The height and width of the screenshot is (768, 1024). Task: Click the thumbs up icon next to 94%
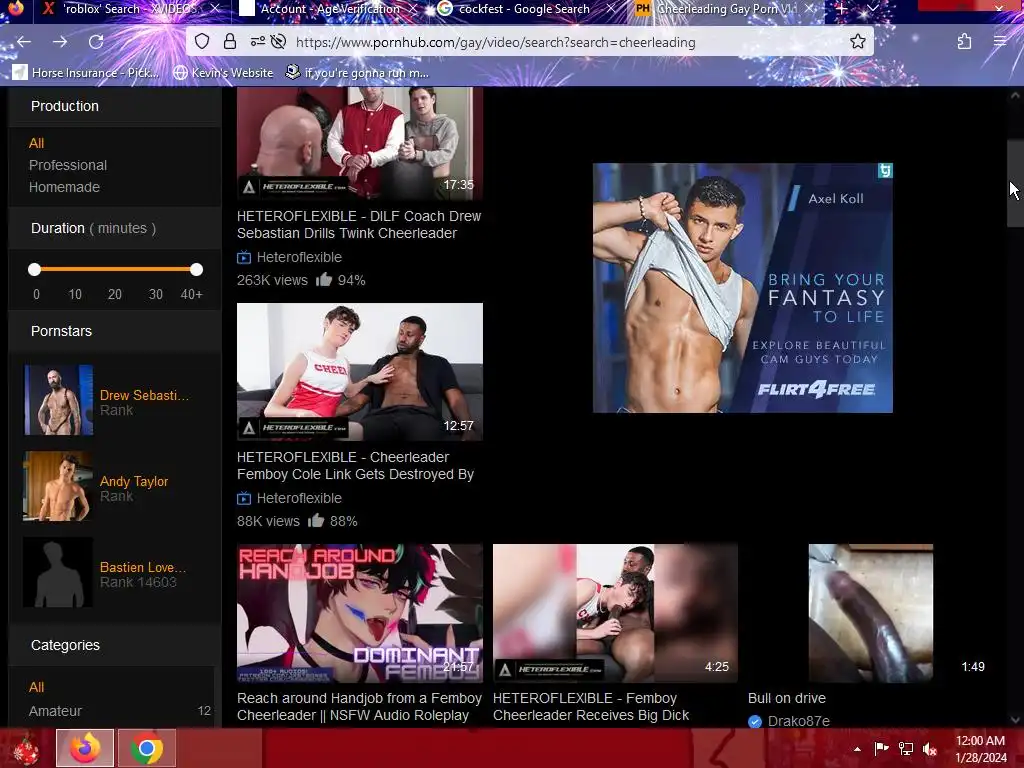(324, 280)
